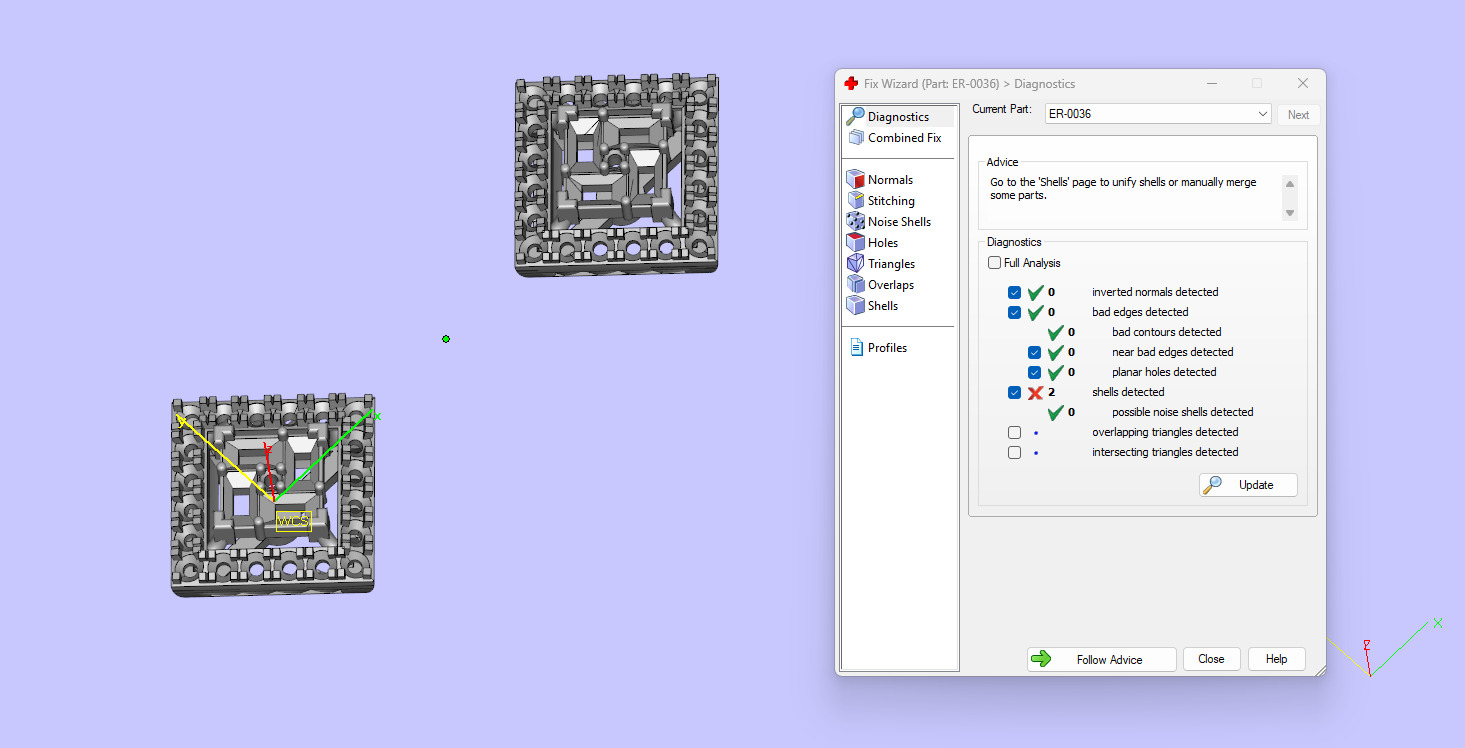Click the green arrow on Follow Advice

(1041, 659)
